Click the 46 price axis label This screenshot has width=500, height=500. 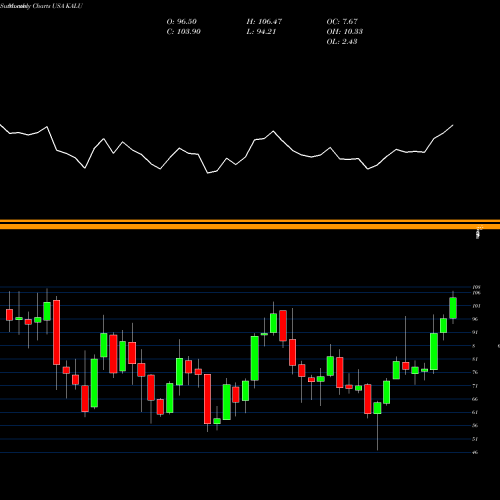(x=476, y=452)
